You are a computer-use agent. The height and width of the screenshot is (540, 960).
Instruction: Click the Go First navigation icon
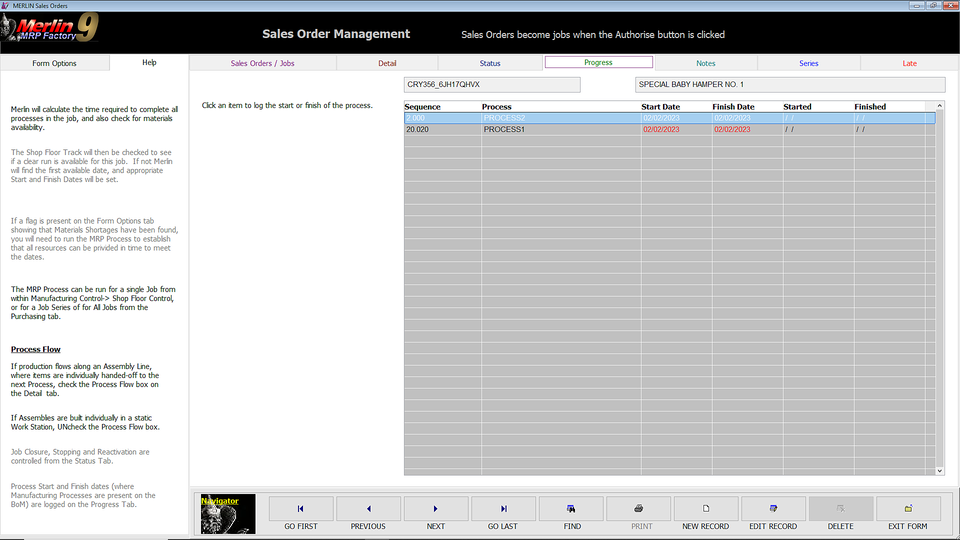(301, 509)
